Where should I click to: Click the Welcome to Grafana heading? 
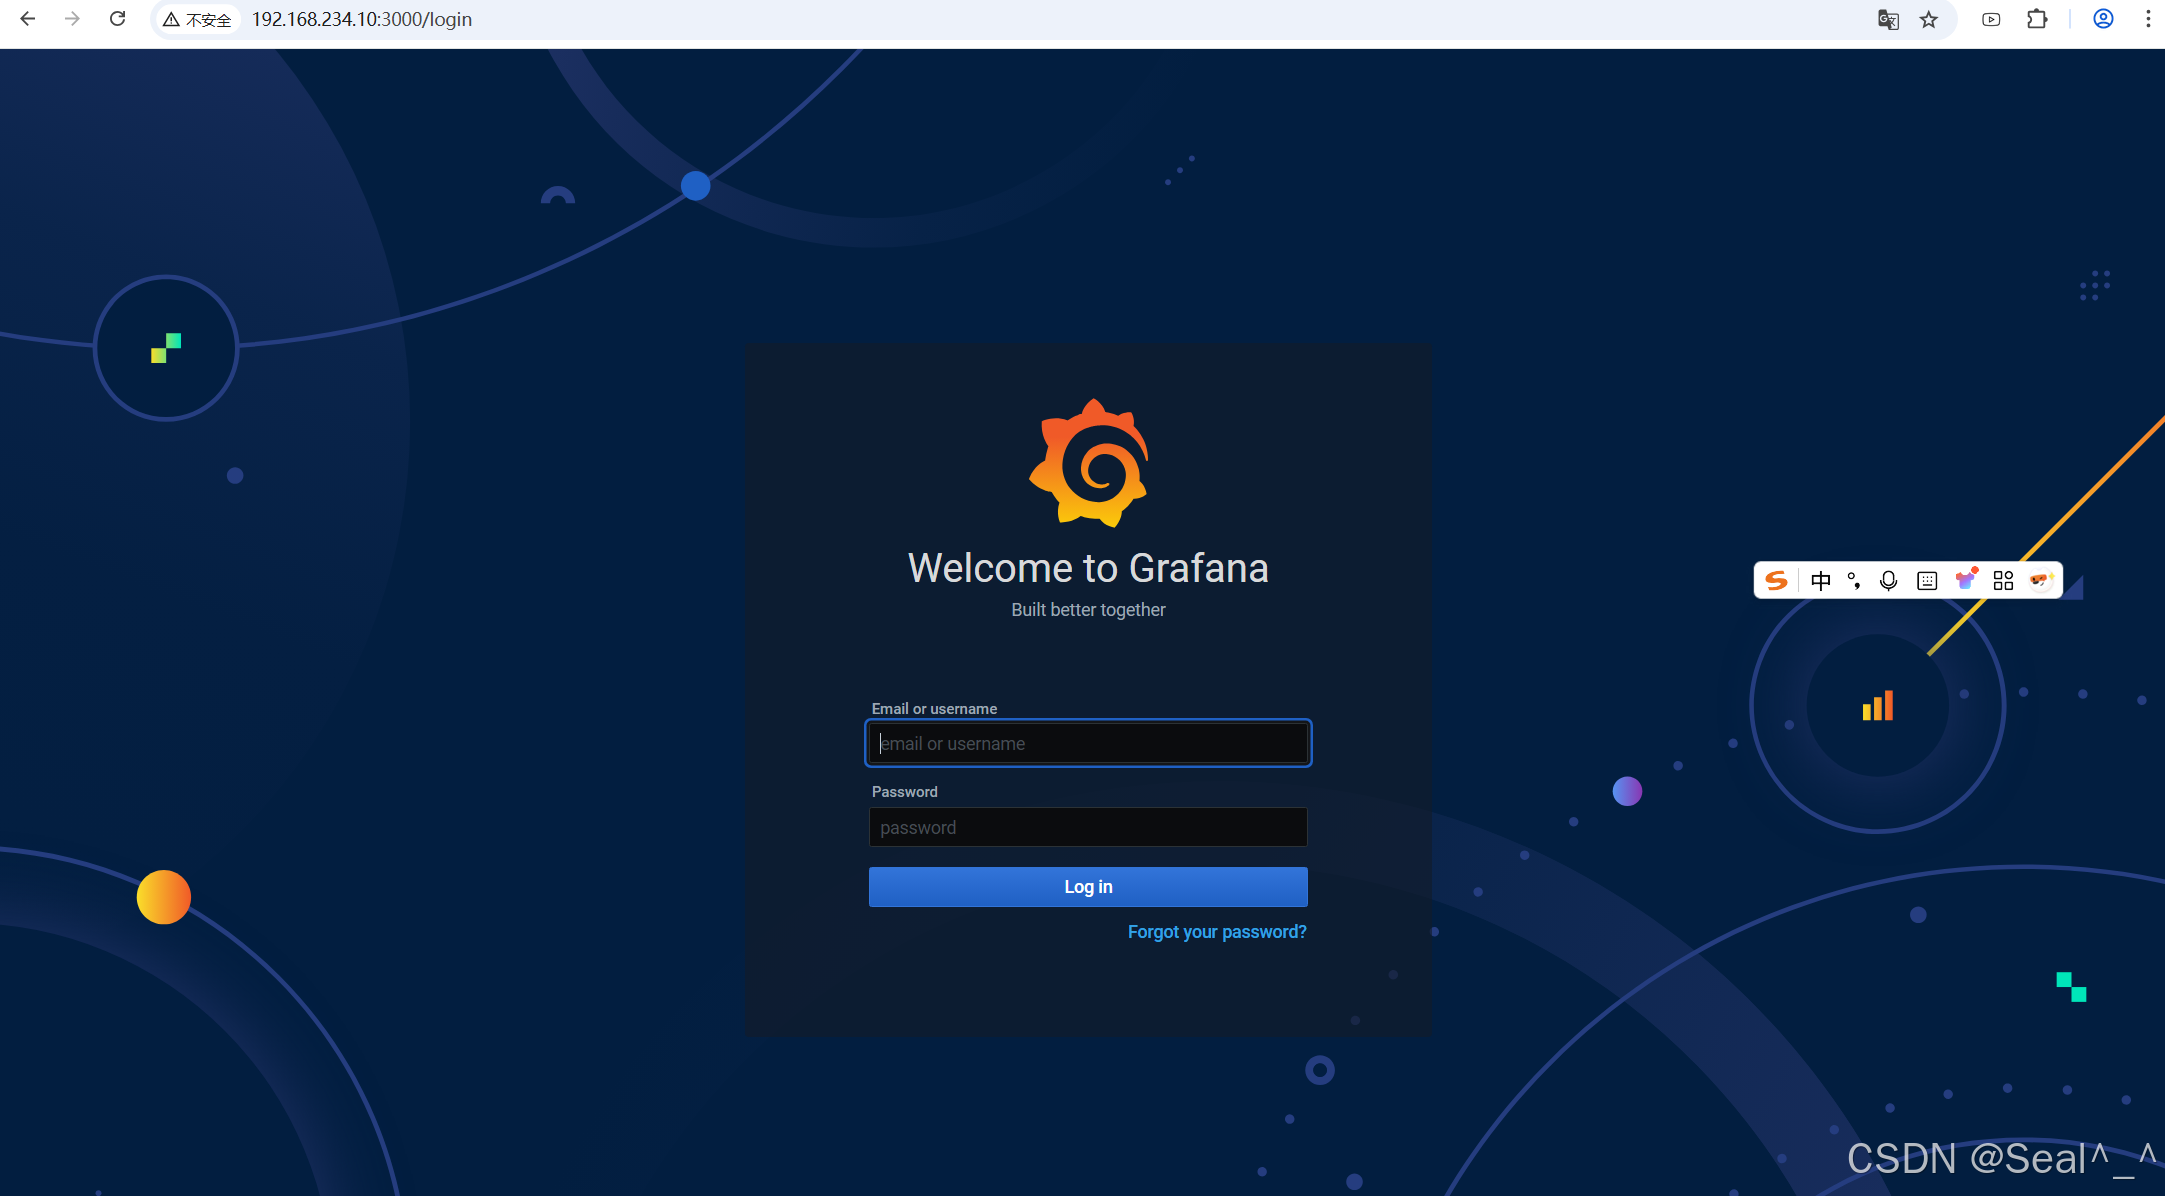pyautogui.click(x=1088, y=568)
